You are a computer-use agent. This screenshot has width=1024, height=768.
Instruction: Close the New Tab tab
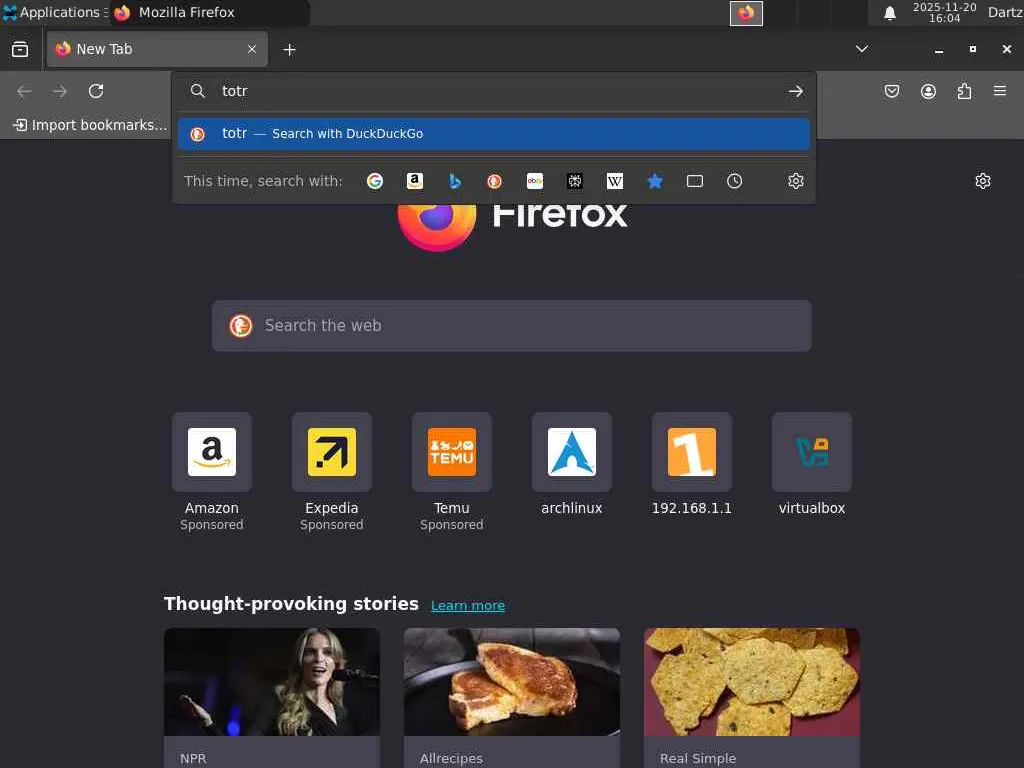(251, 49)
